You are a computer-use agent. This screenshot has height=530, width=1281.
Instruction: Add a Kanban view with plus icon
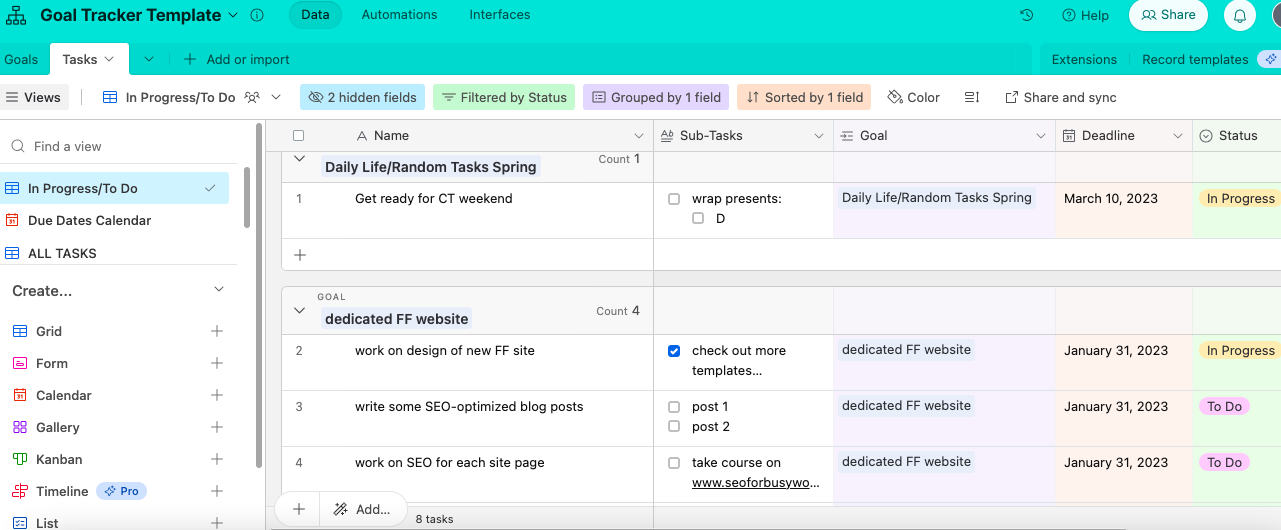click(217, 459)
